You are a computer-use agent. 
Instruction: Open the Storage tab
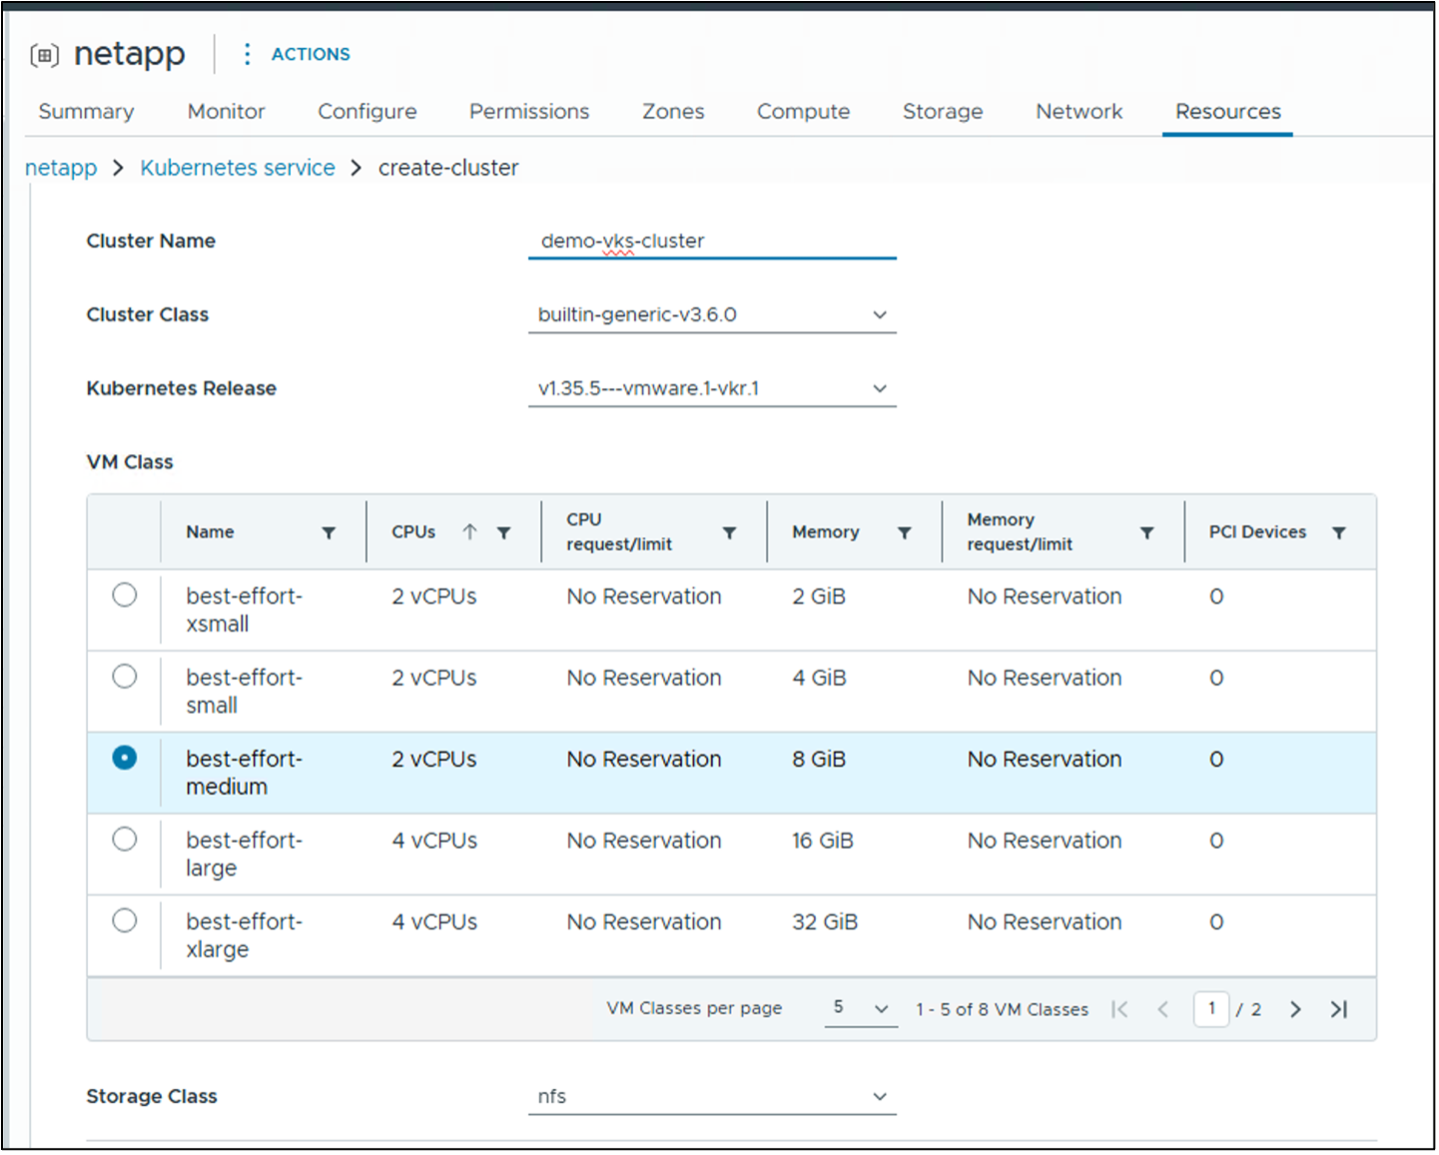pos(943,112)
